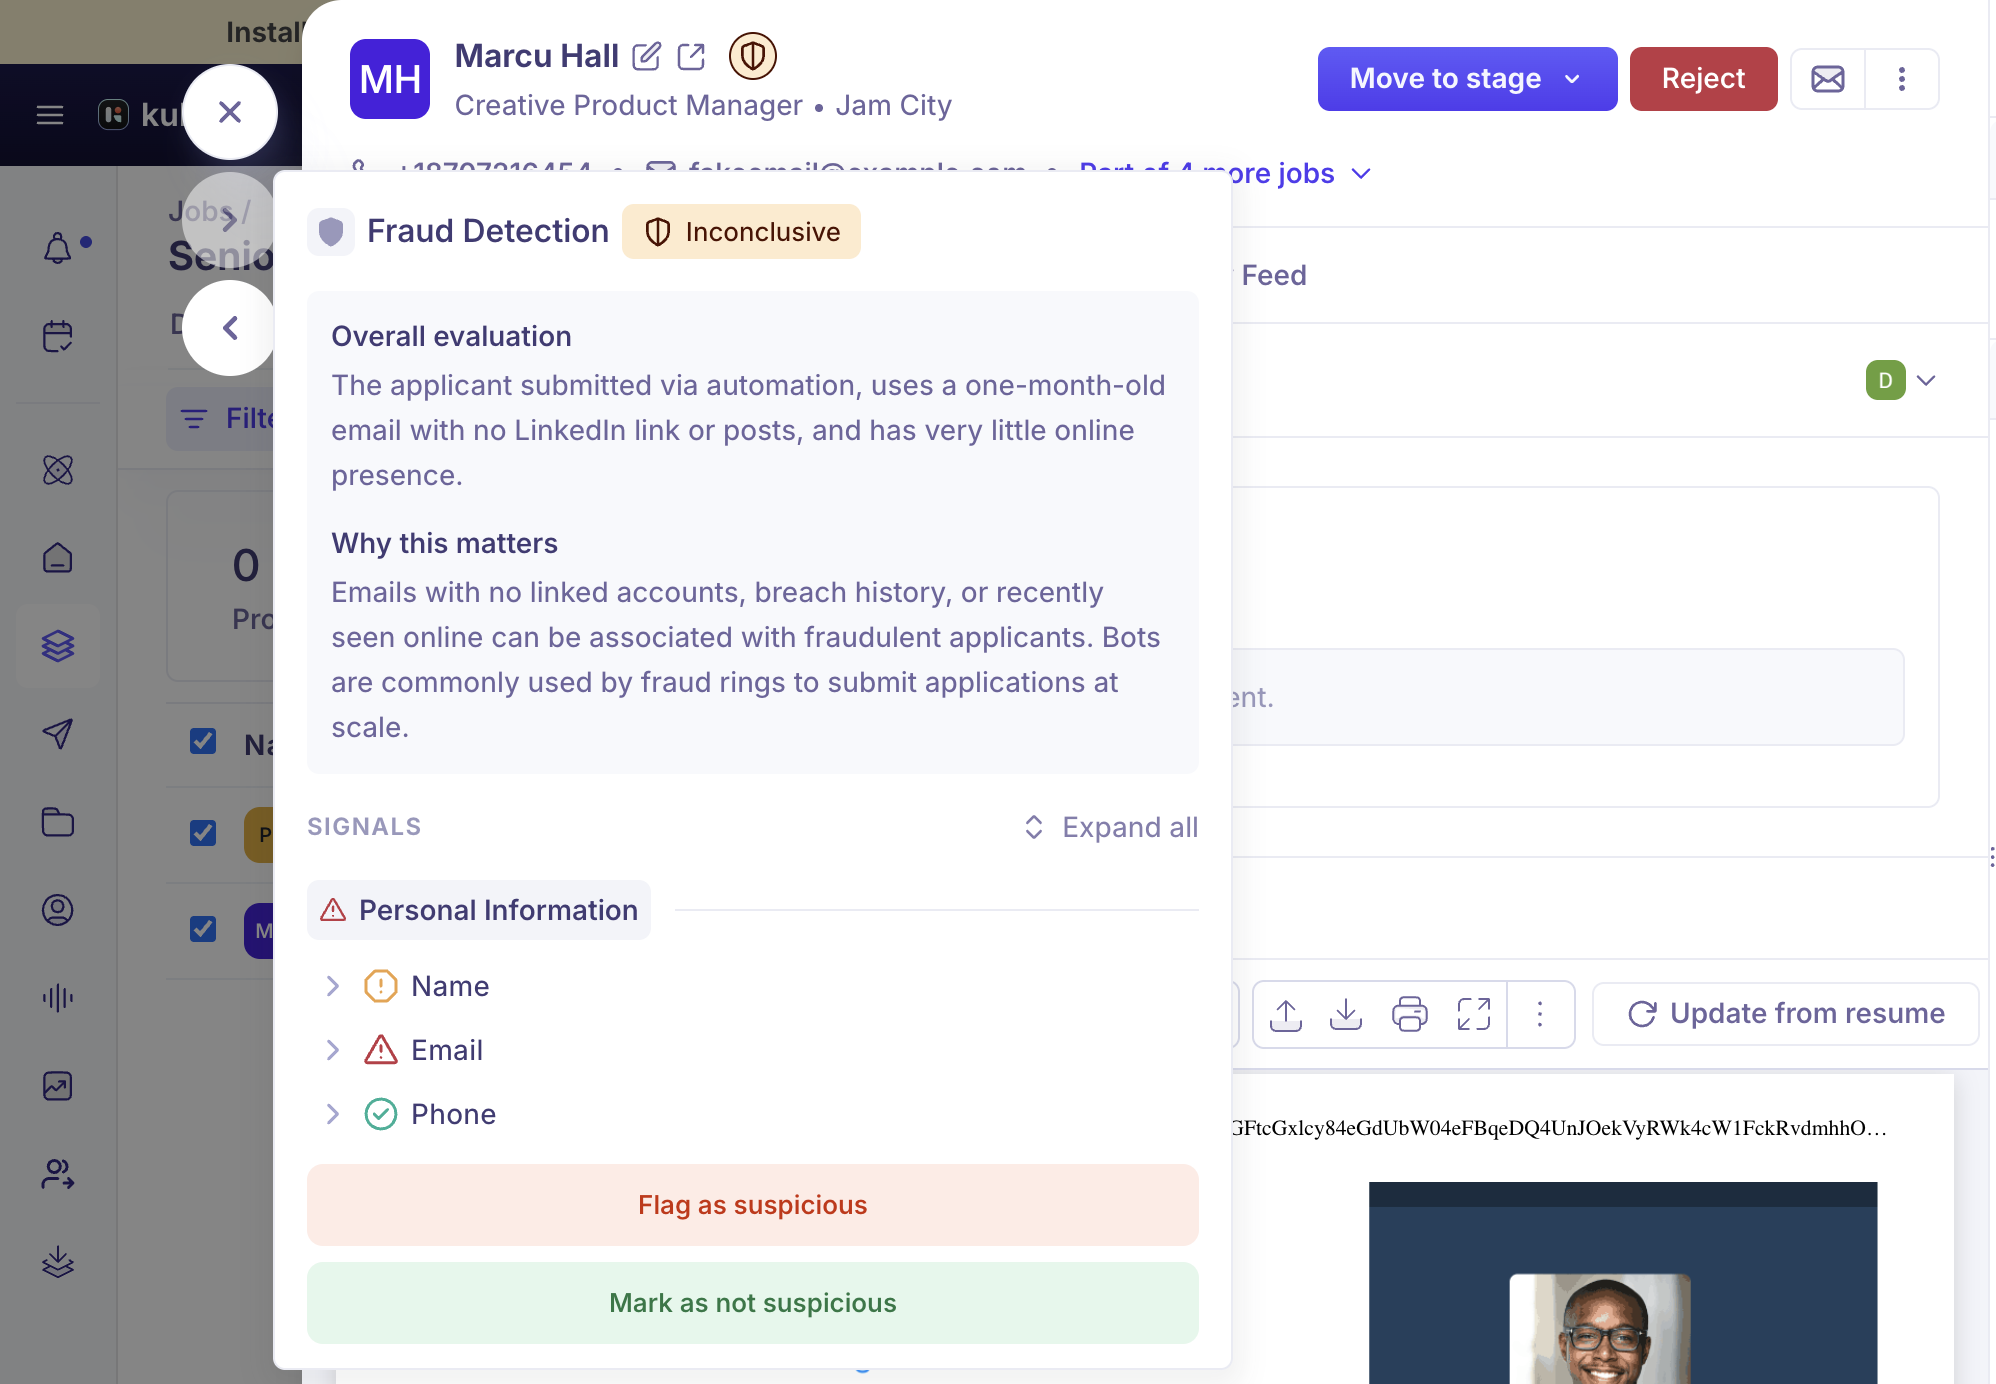Expand all fraud signals
The height and width of the screenshot is (1384, 1996).
(x=1111, y=827)
